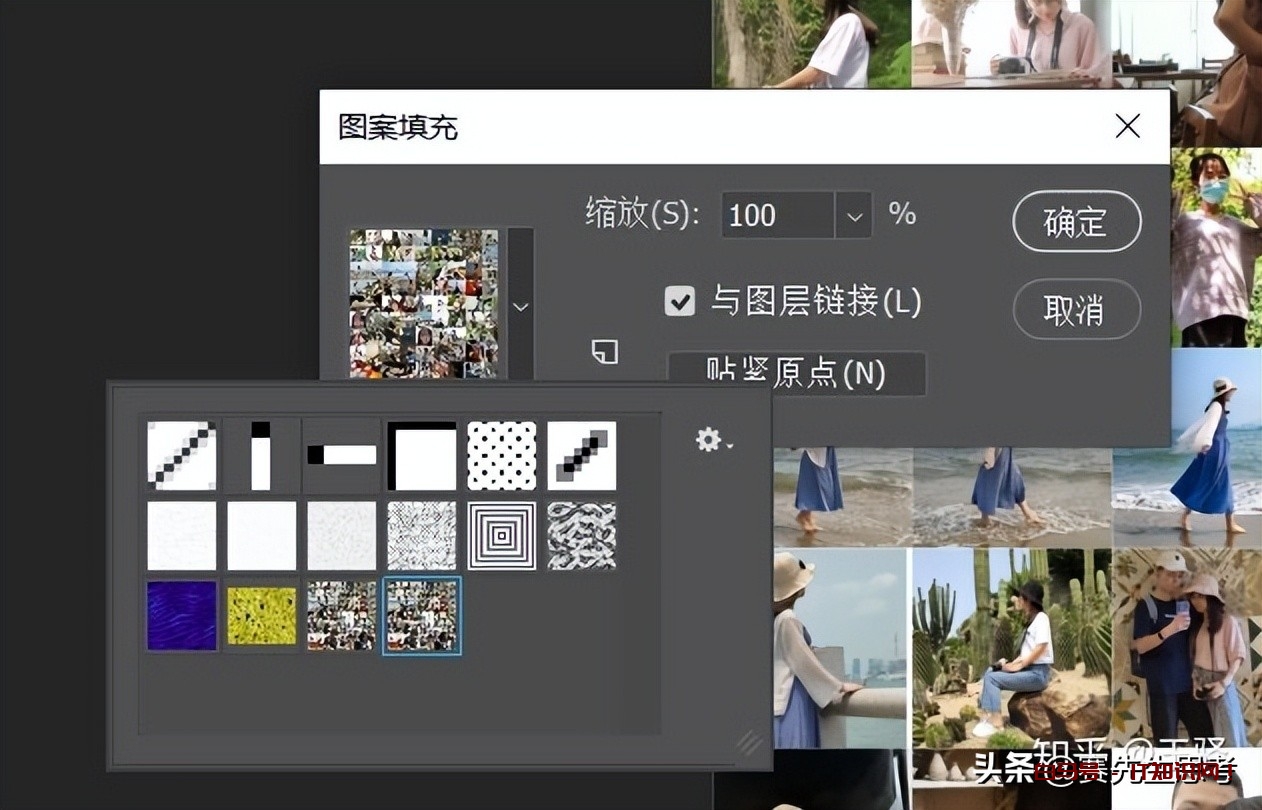
Task: Click the new preset page icon
Action: click(x=604, y=351)
